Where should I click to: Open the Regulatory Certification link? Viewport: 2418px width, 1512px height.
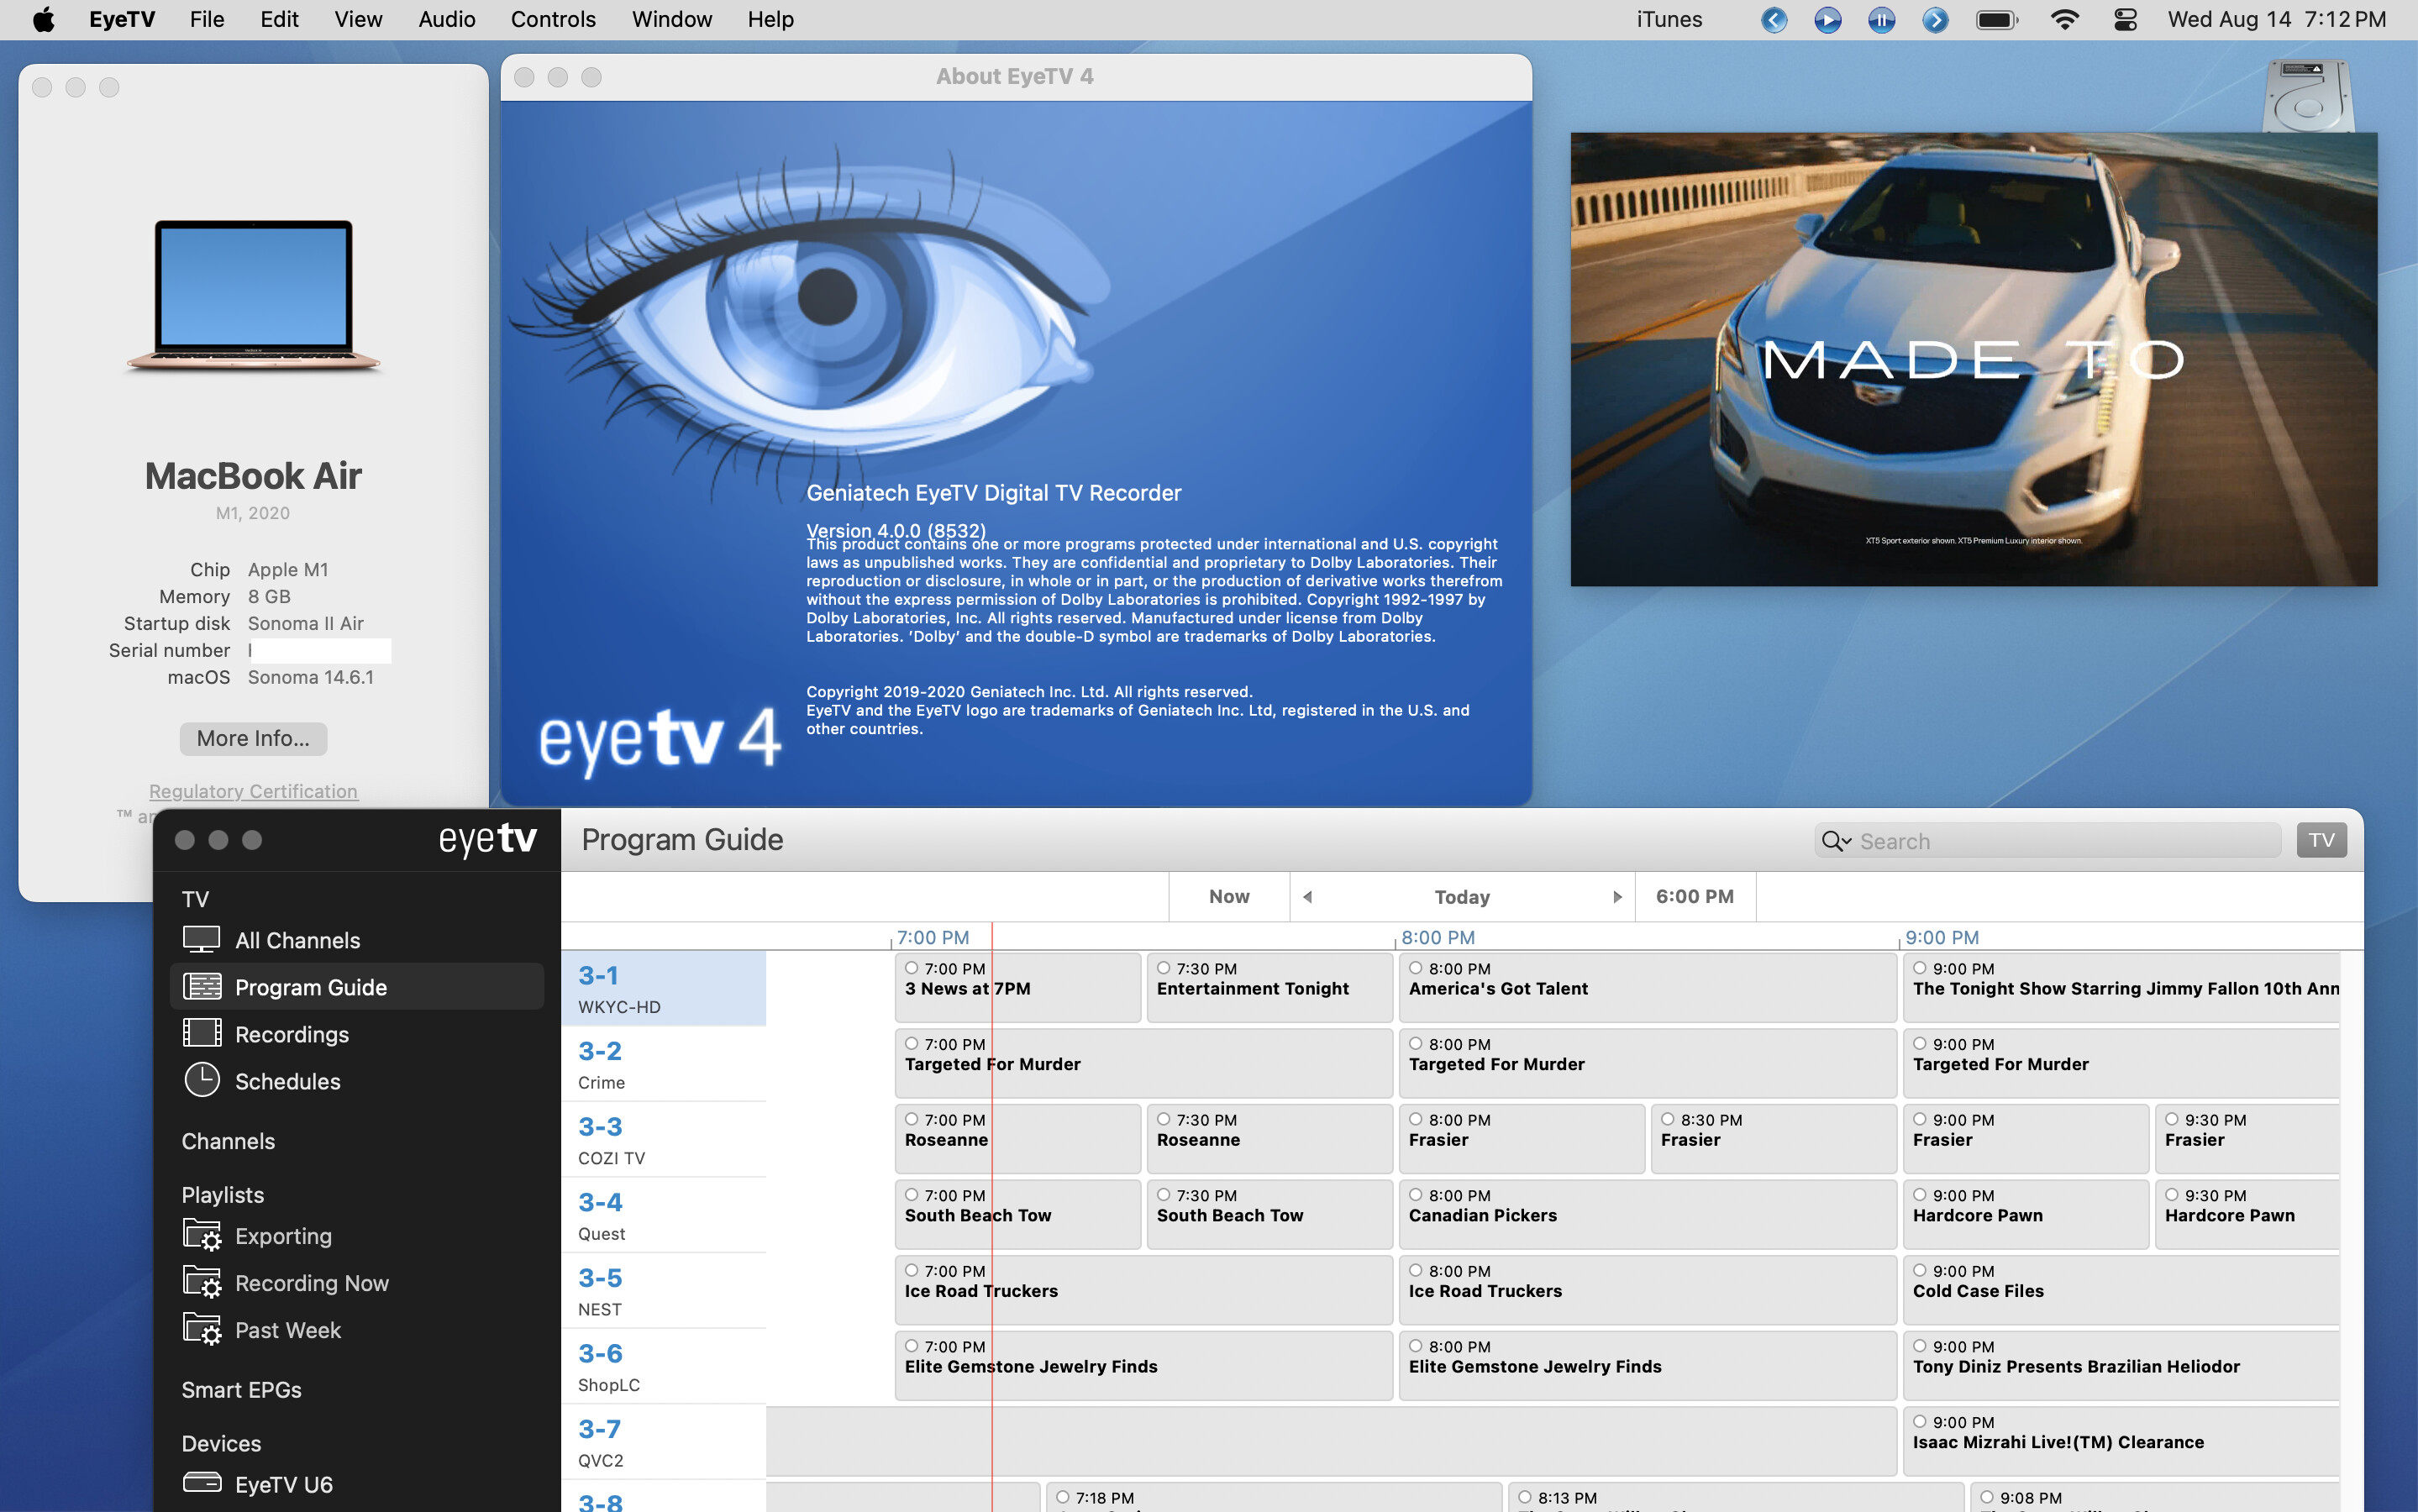pos(253,791)
